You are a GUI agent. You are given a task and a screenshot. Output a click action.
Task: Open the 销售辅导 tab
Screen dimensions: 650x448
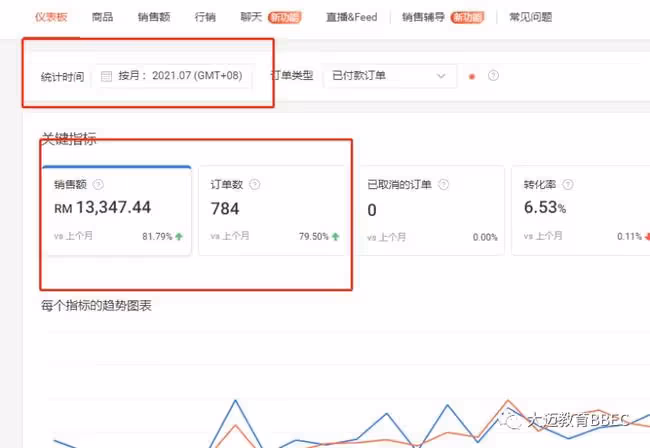(x=423, y=17)
